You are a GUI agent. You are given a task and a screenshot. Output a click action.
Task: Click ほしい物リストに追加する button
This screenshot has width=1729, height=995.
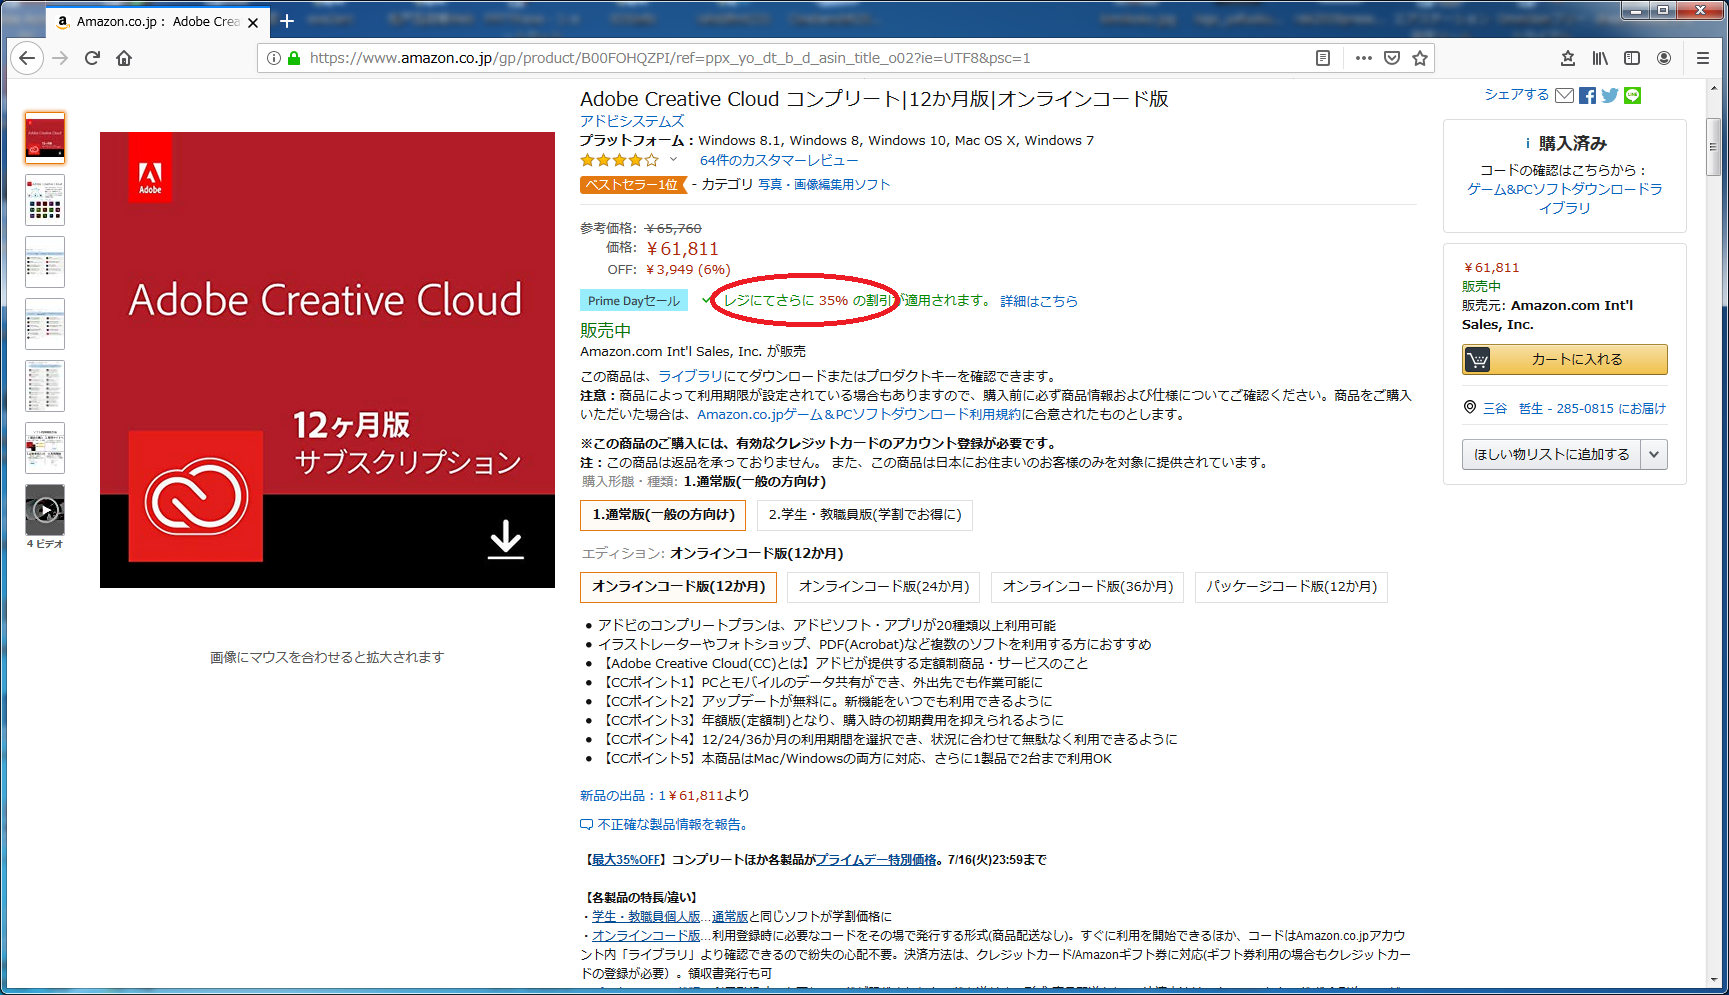[x=1551, y=454]
